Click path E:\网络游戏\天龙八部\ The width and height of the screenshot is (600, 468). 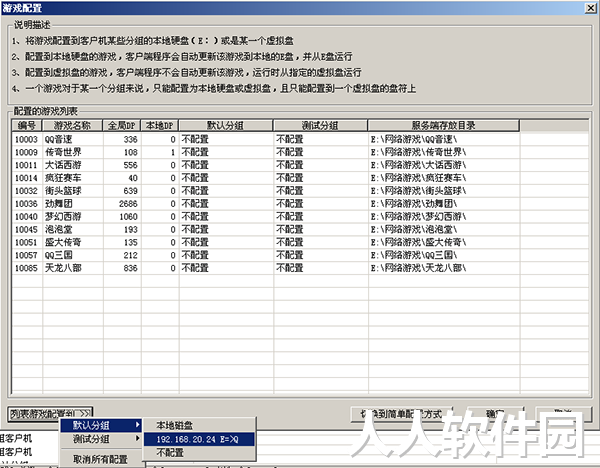pos(418,268)
